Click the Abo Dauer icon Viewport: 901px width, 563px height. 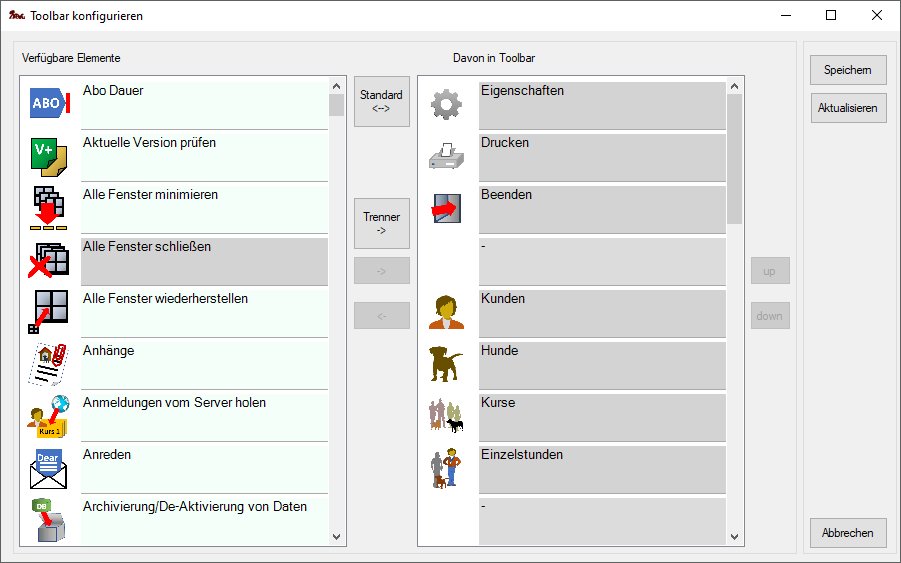point(48,104)
